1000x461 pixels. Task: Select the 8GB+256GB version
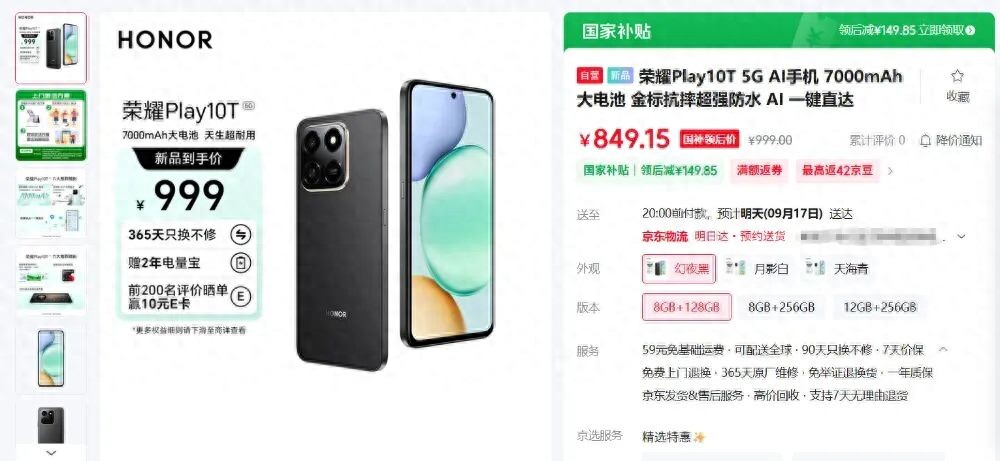point(781,307)
